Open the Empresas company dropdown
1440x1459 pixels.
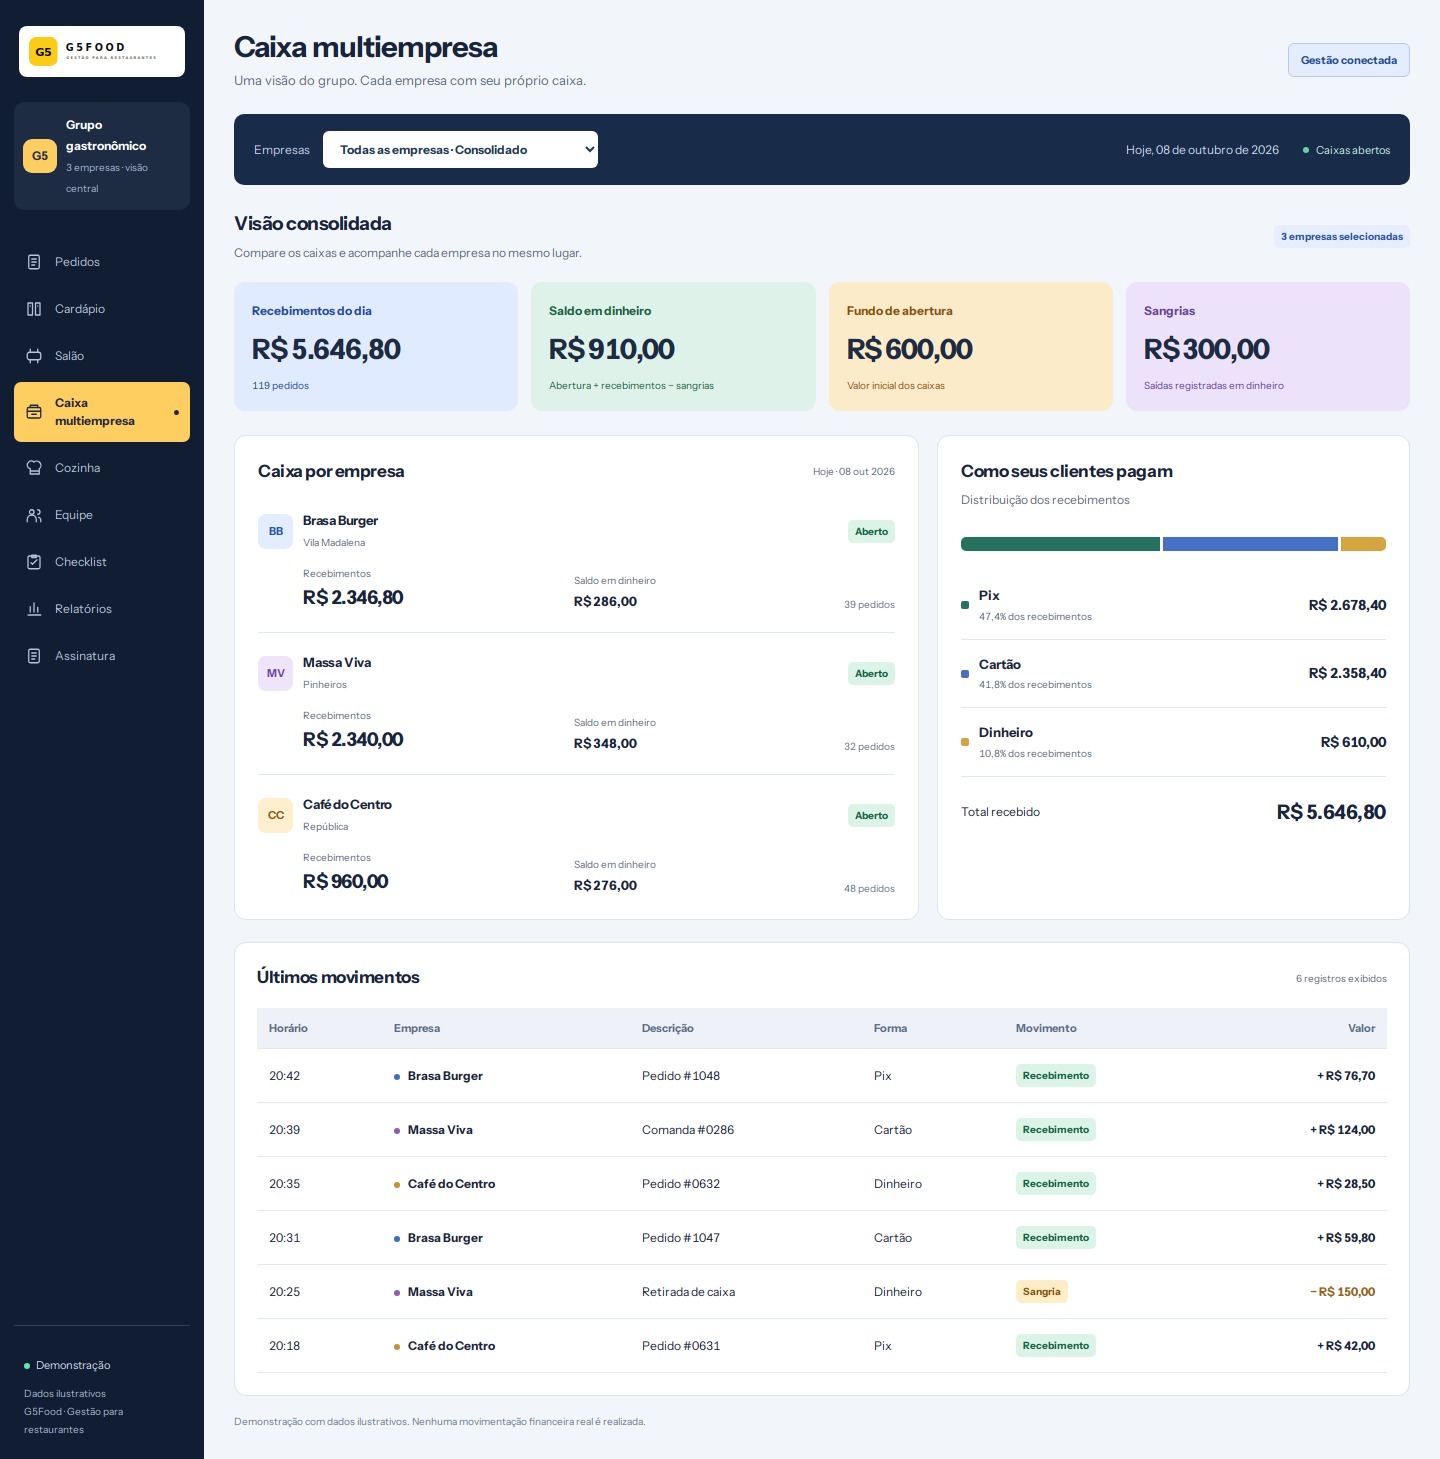tap(460, 150)
